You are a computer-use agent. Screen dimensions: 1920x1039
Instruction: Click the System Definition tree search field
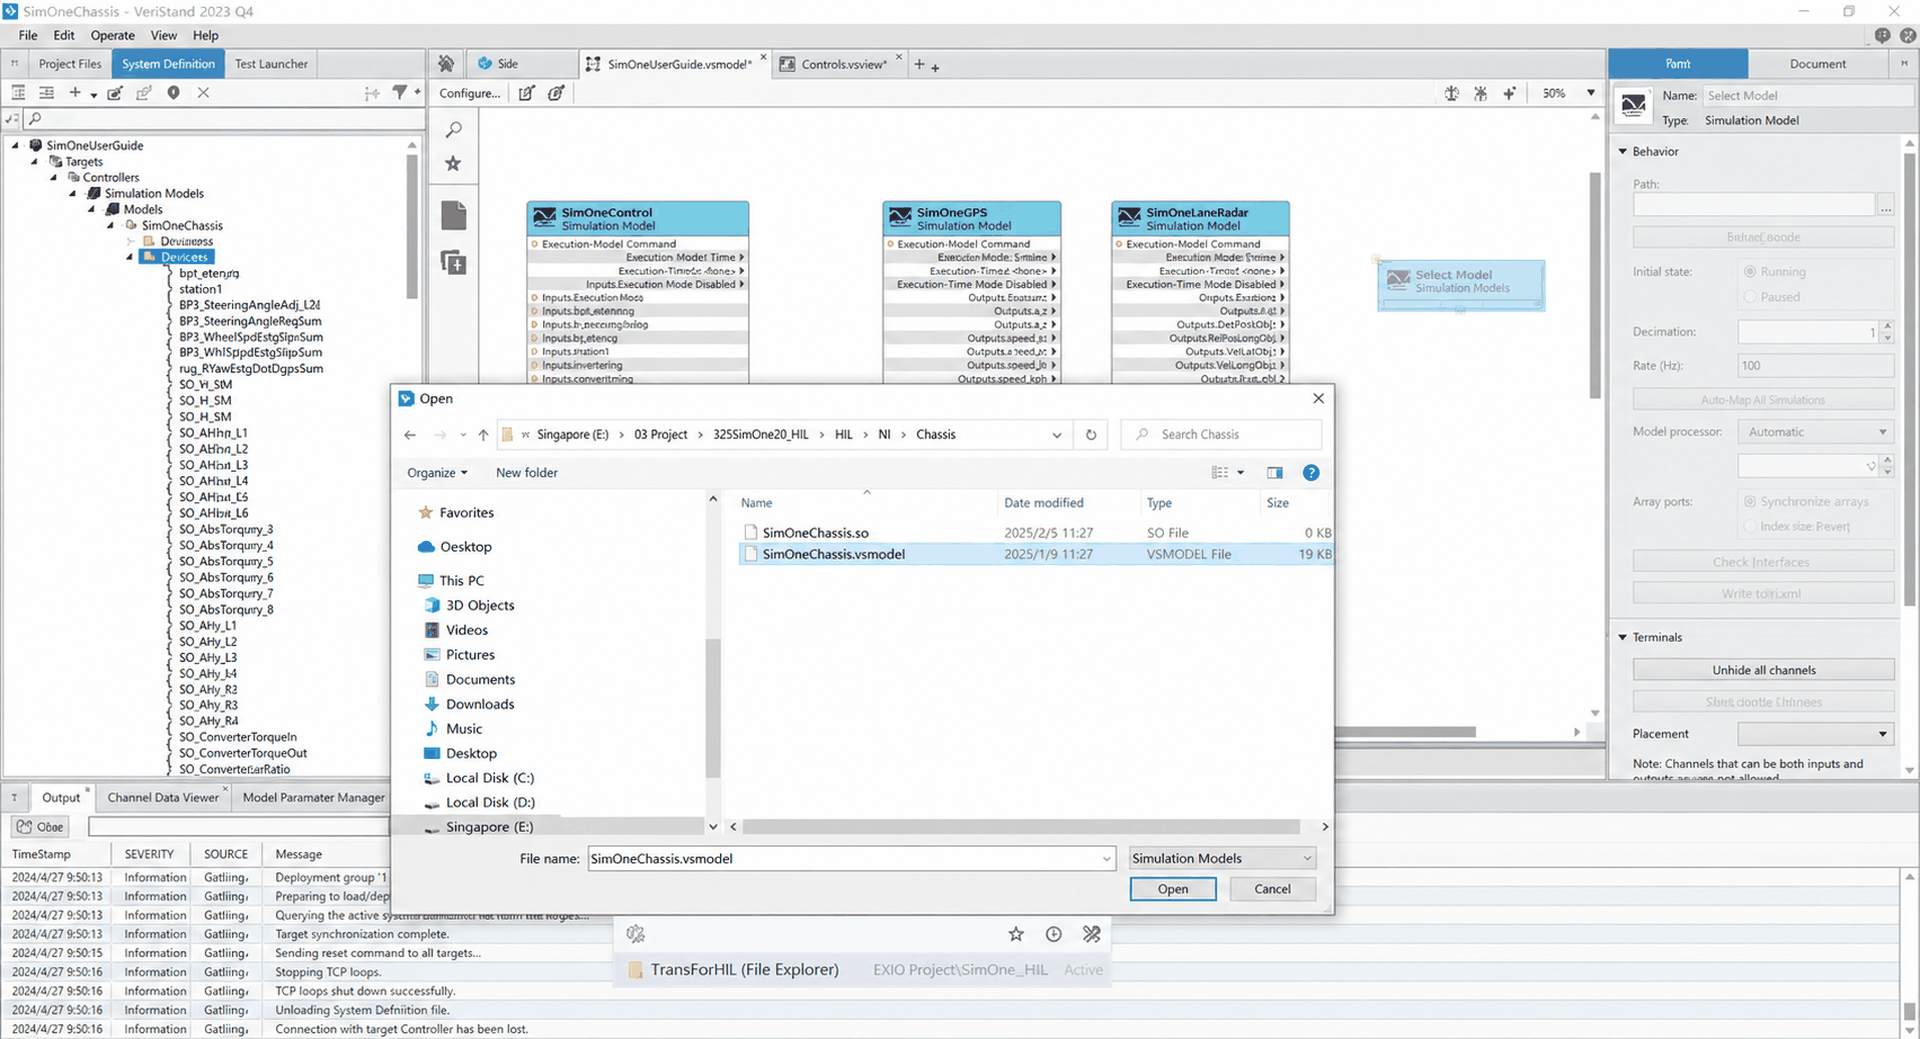pyautogui.click(x=224, y=119)
